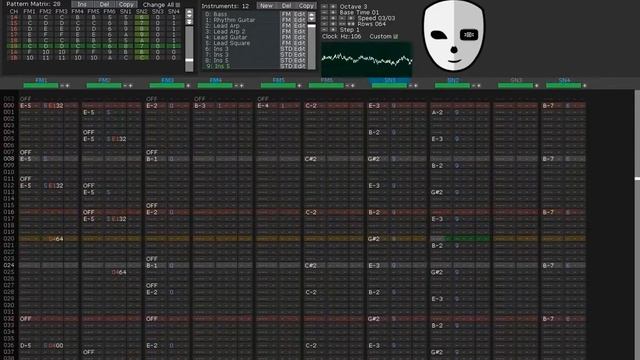
Task: Expand FM2 effect columns with plus
Action: click(x=131, y=86)
